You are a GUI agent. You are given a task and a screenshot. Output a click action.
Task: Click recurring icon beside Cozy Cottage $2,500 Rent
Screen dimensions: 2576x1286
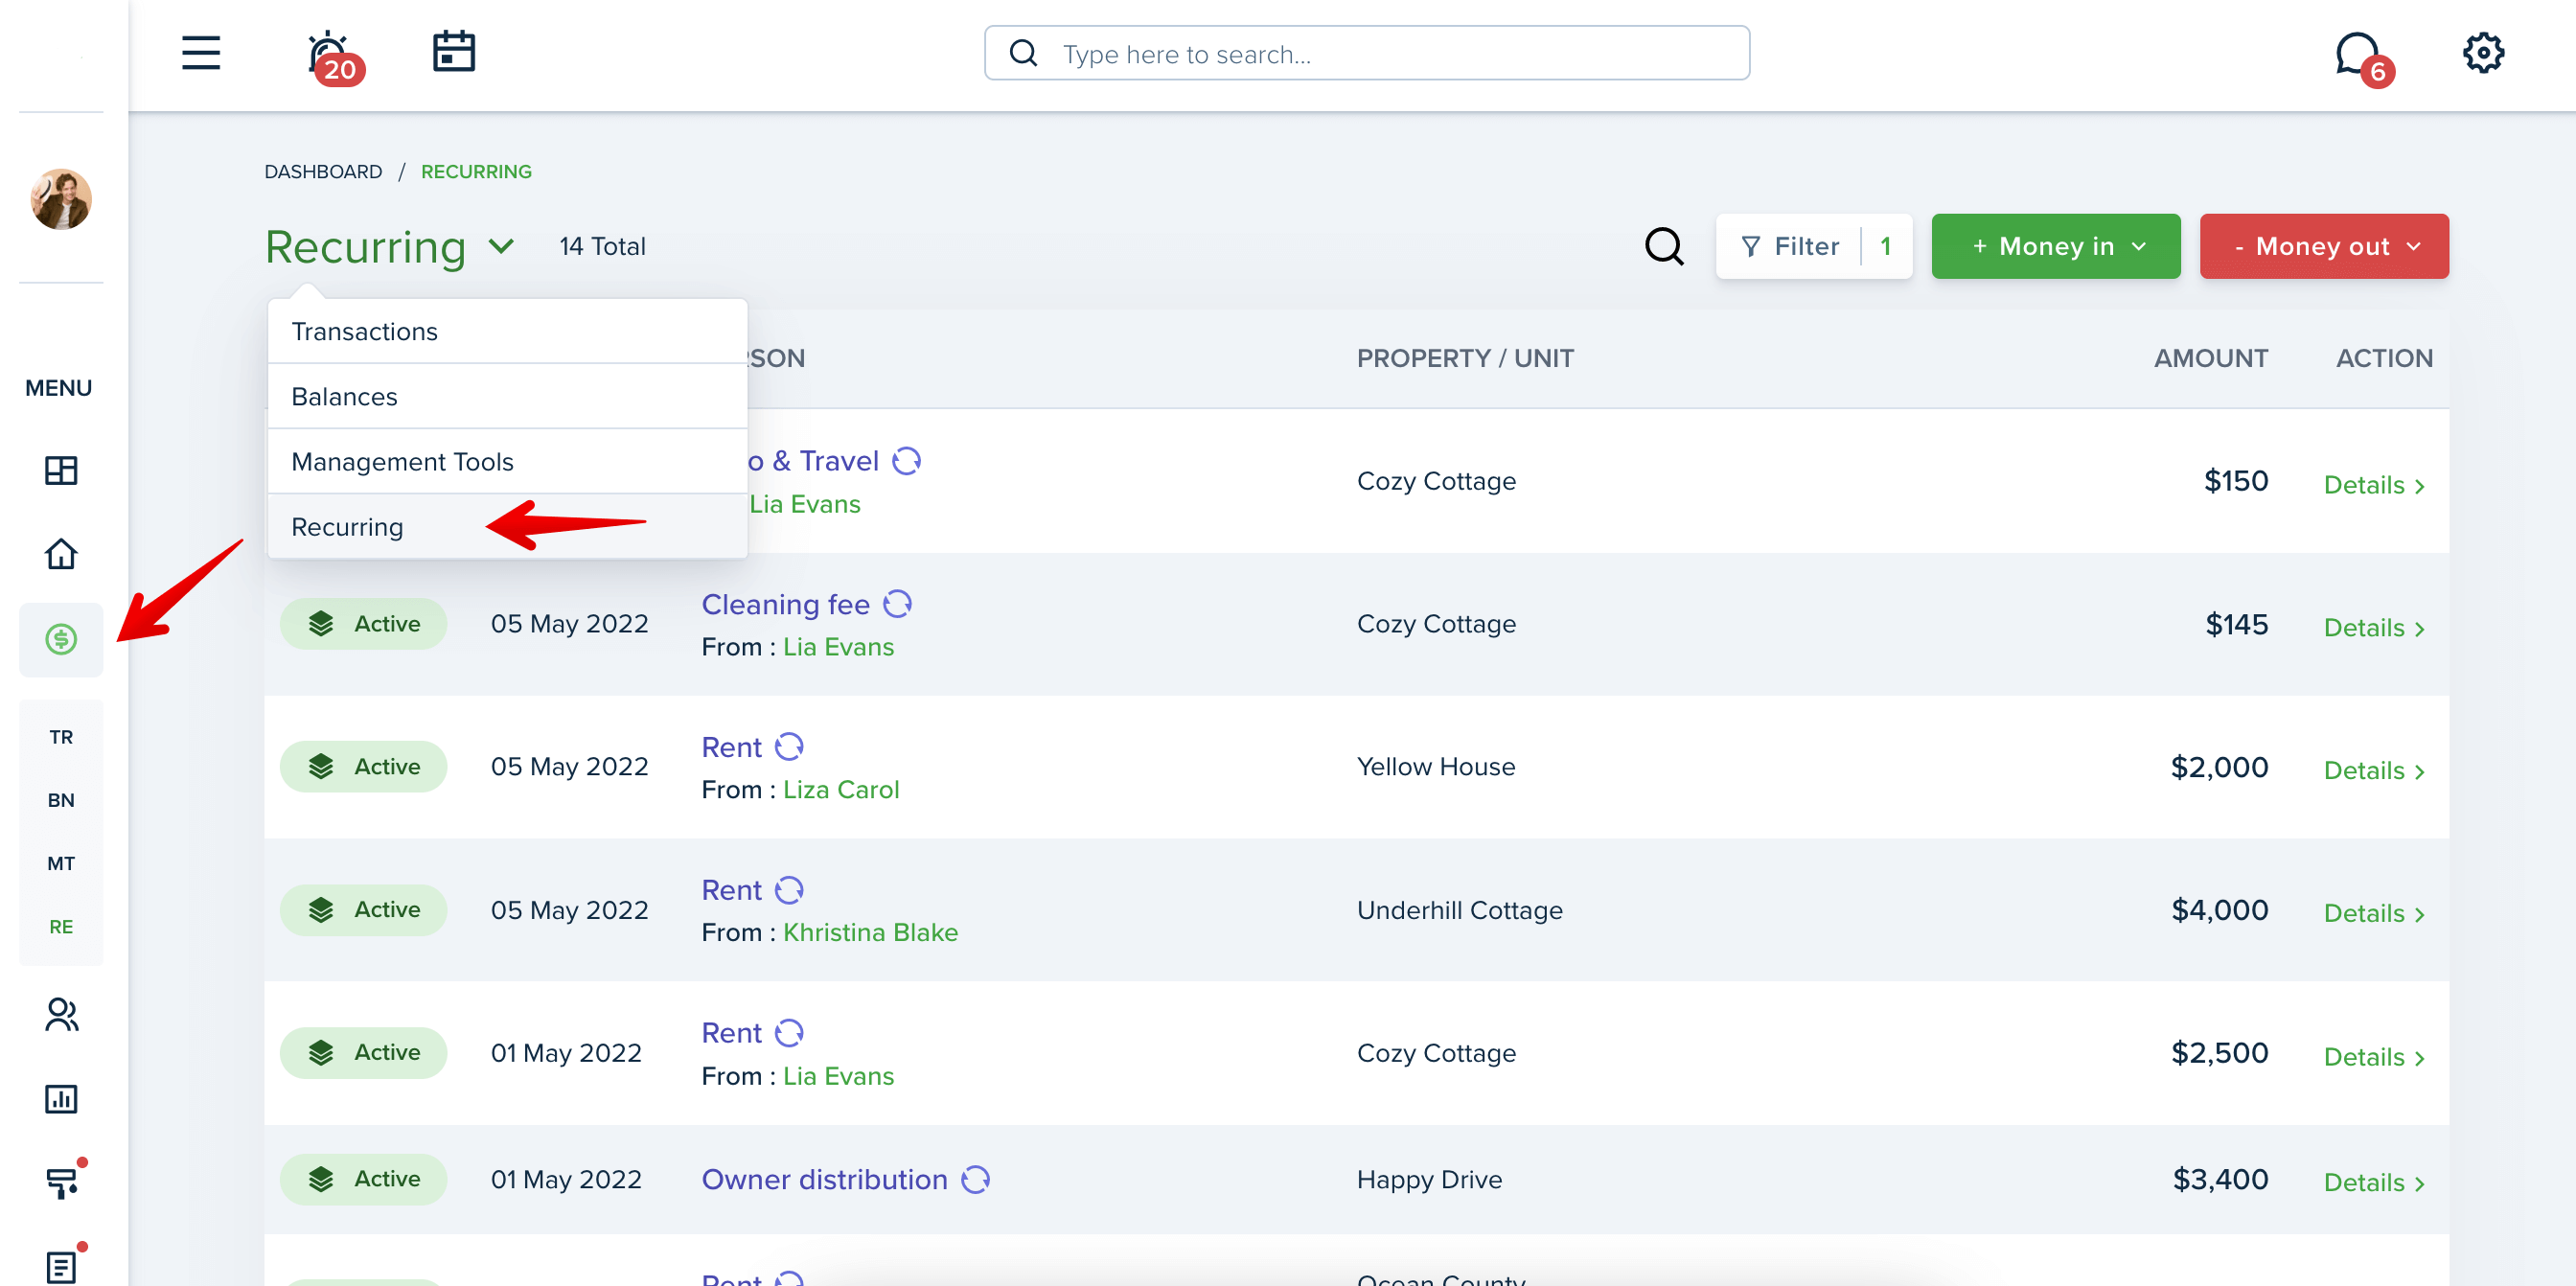coord(790,1033)
